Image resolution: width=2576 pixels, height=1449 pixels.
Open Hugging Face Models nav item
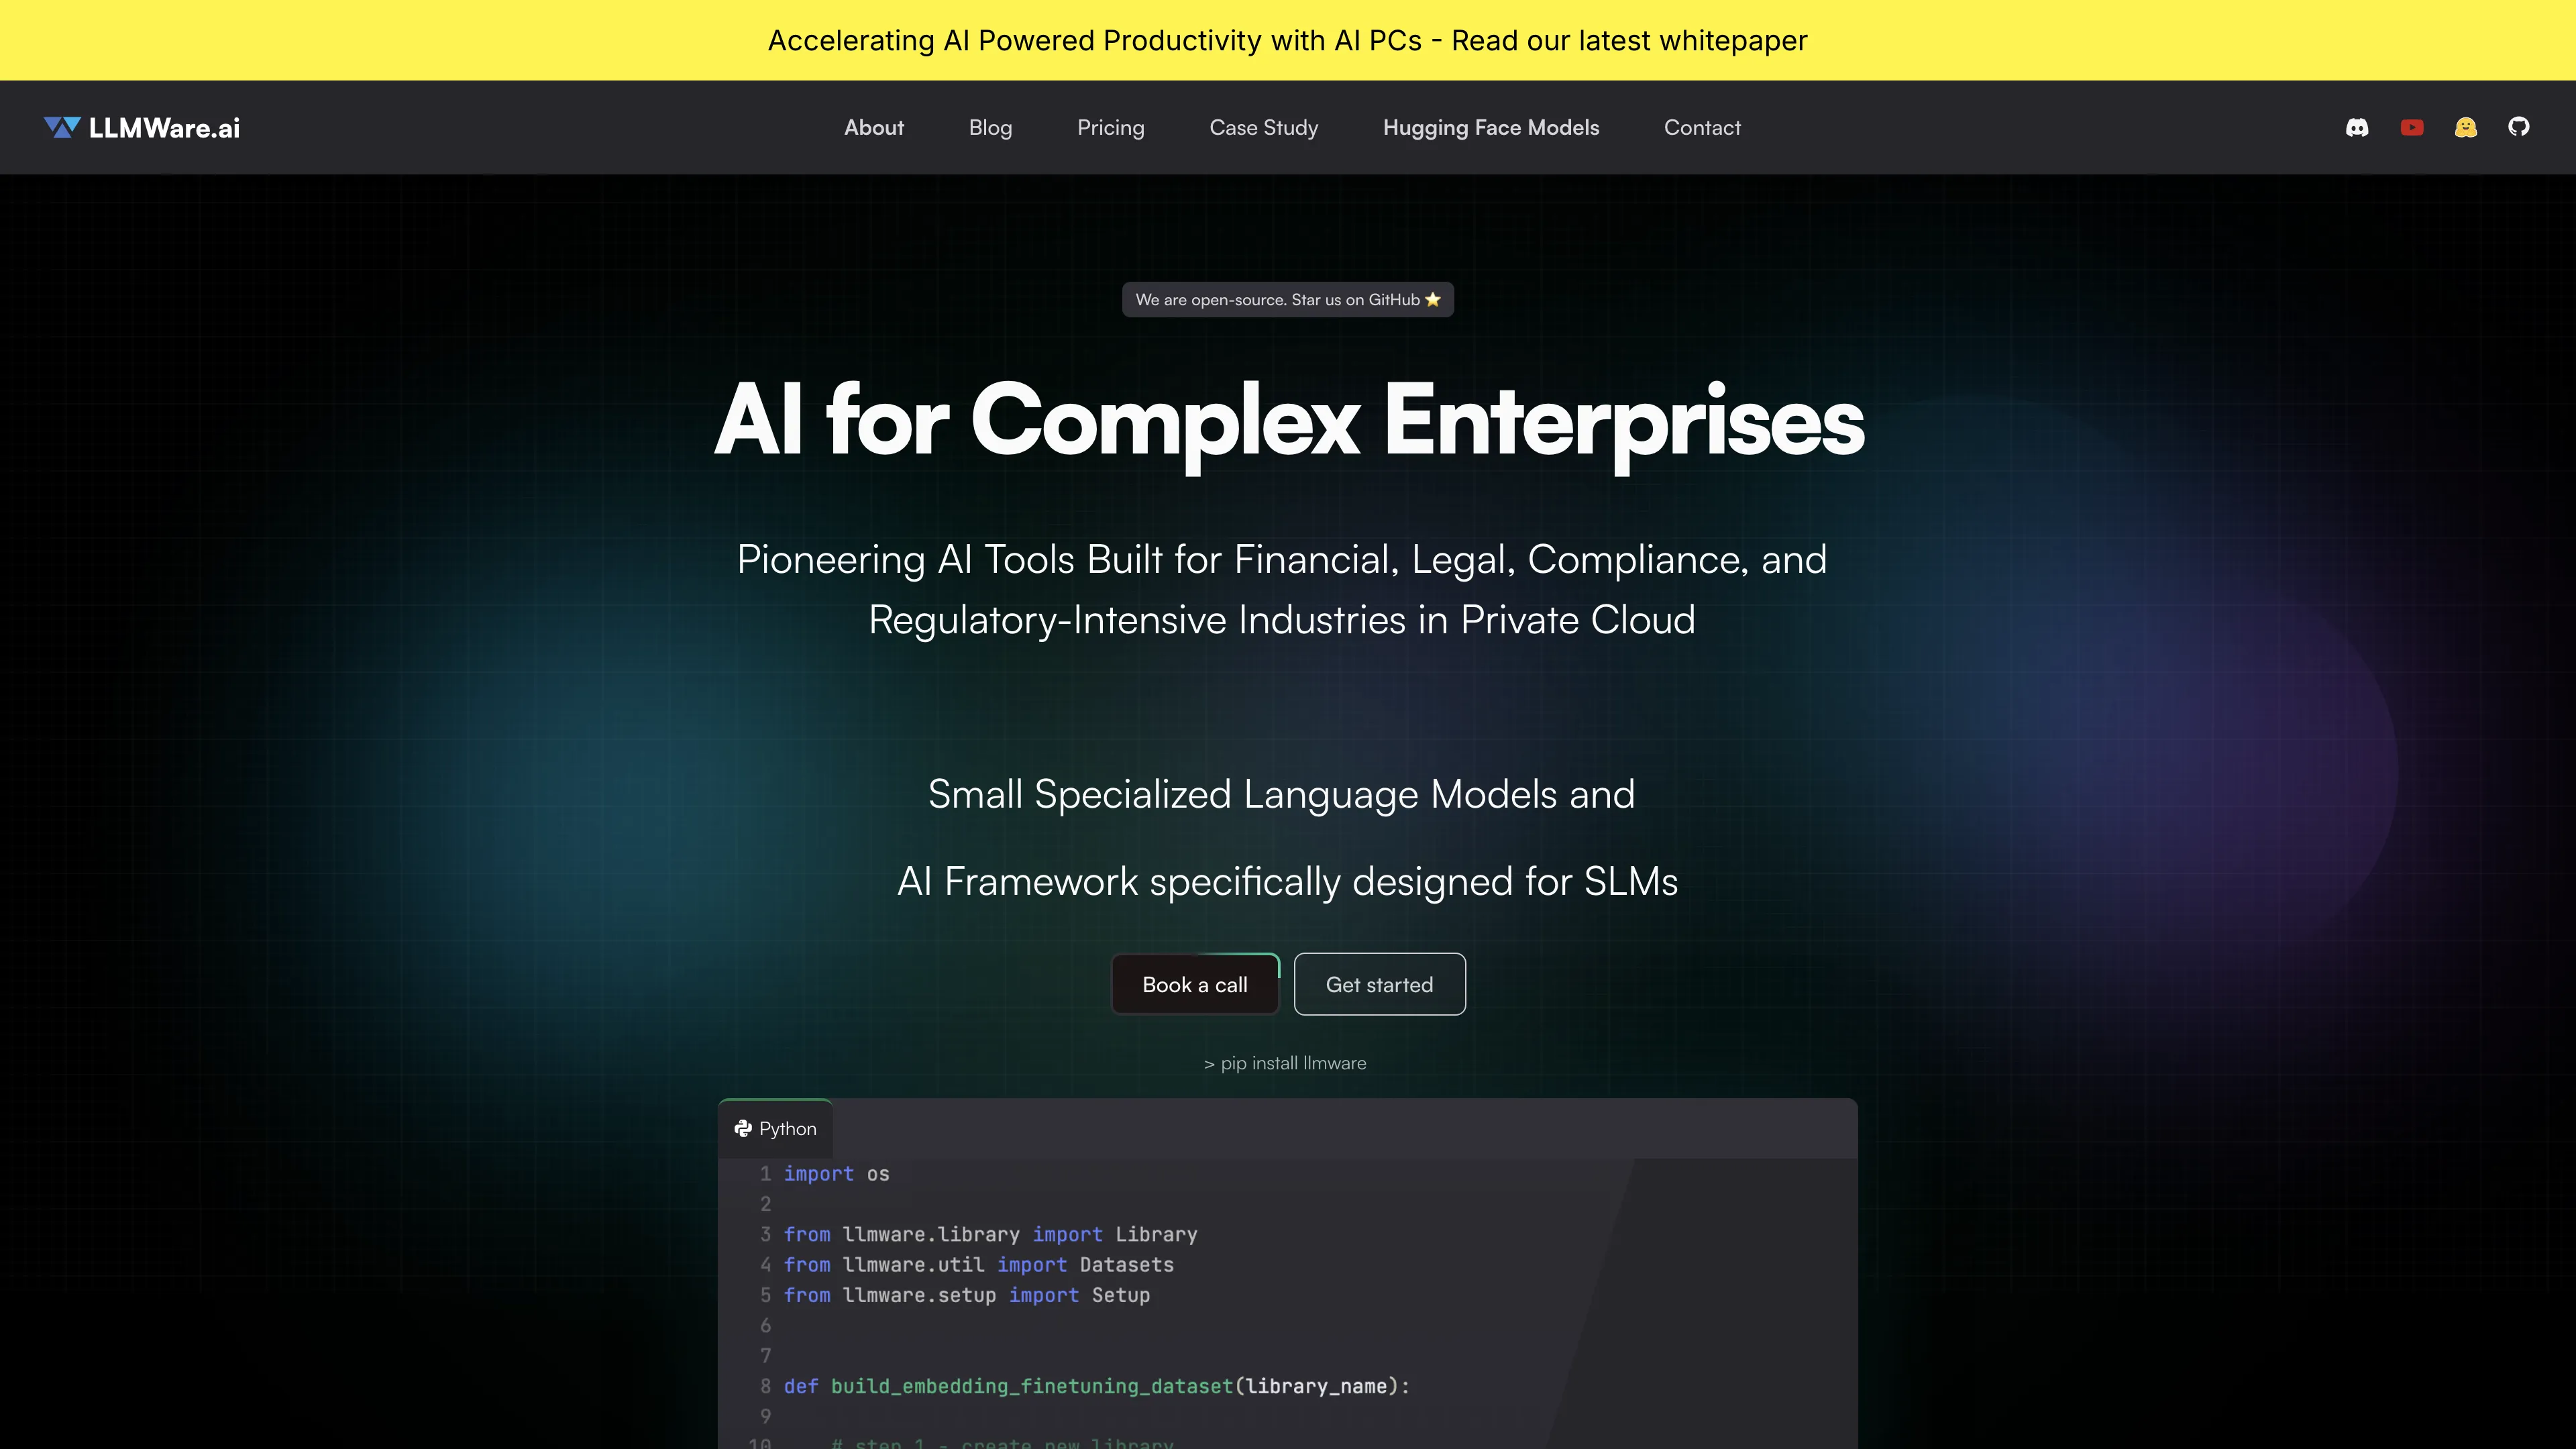pos(1491,127)
